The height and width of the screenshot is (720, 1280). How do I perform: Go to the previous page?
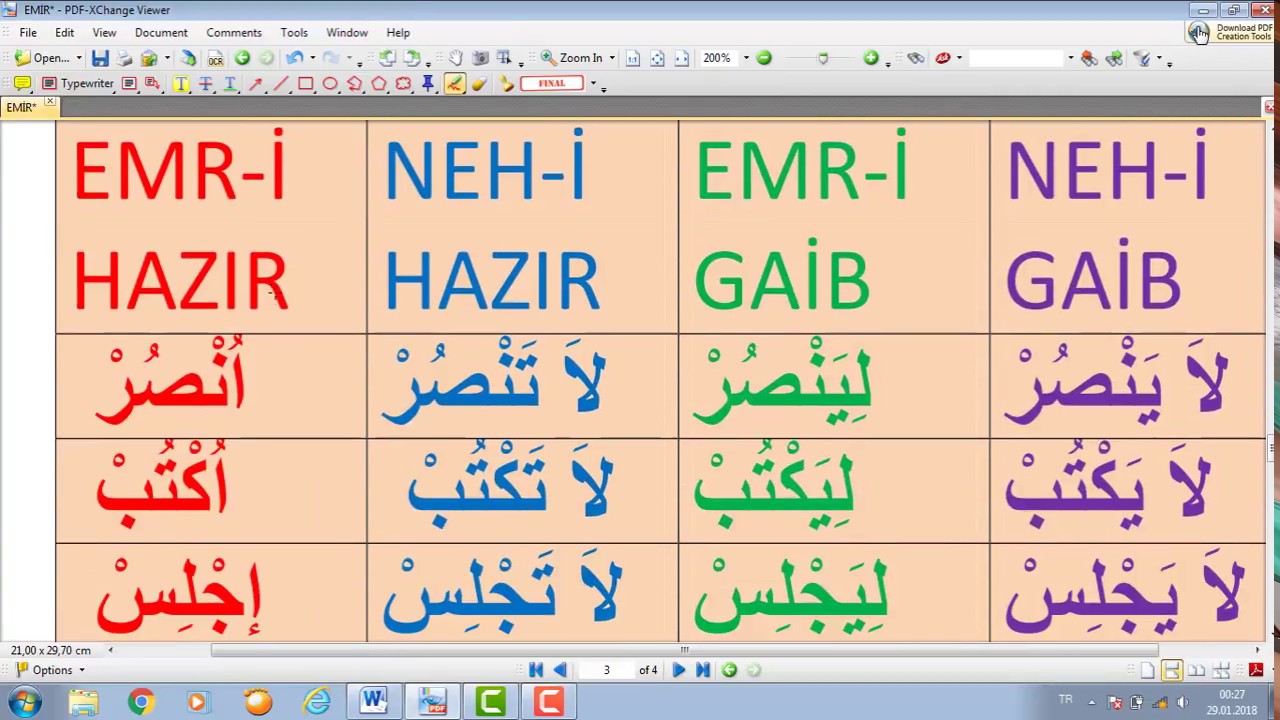(x=560, y=670)
